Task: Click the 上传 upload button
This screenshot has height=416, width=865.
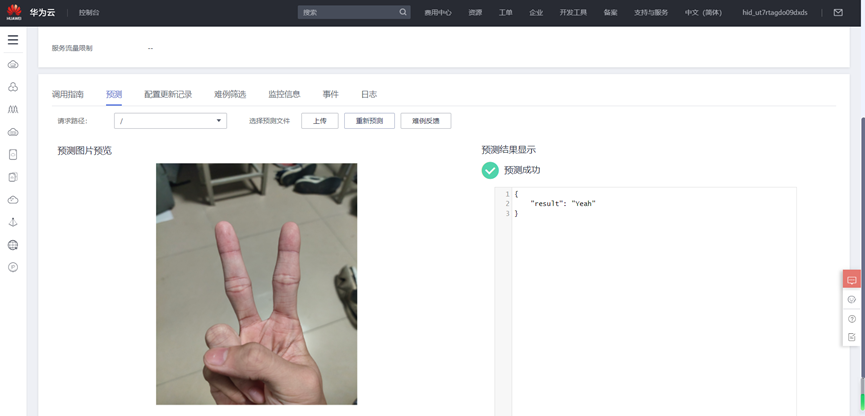Action: tap(319, 121)
